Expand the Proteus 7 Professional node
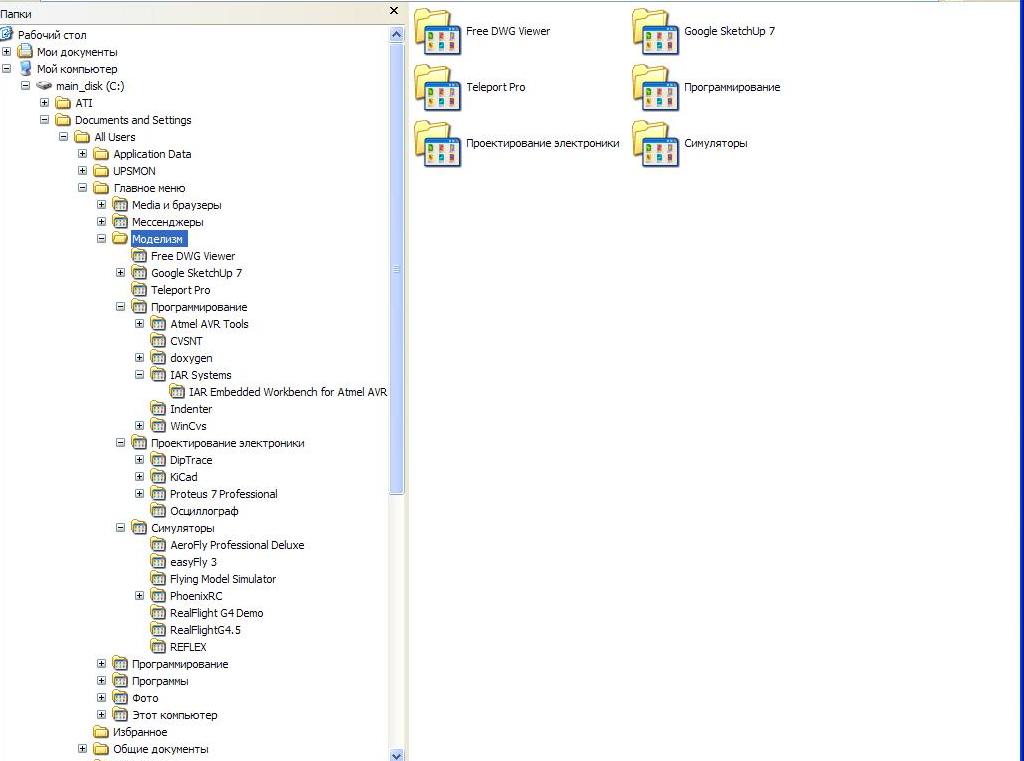Screen dimensions: 1024x761 [x=139, y=493]
